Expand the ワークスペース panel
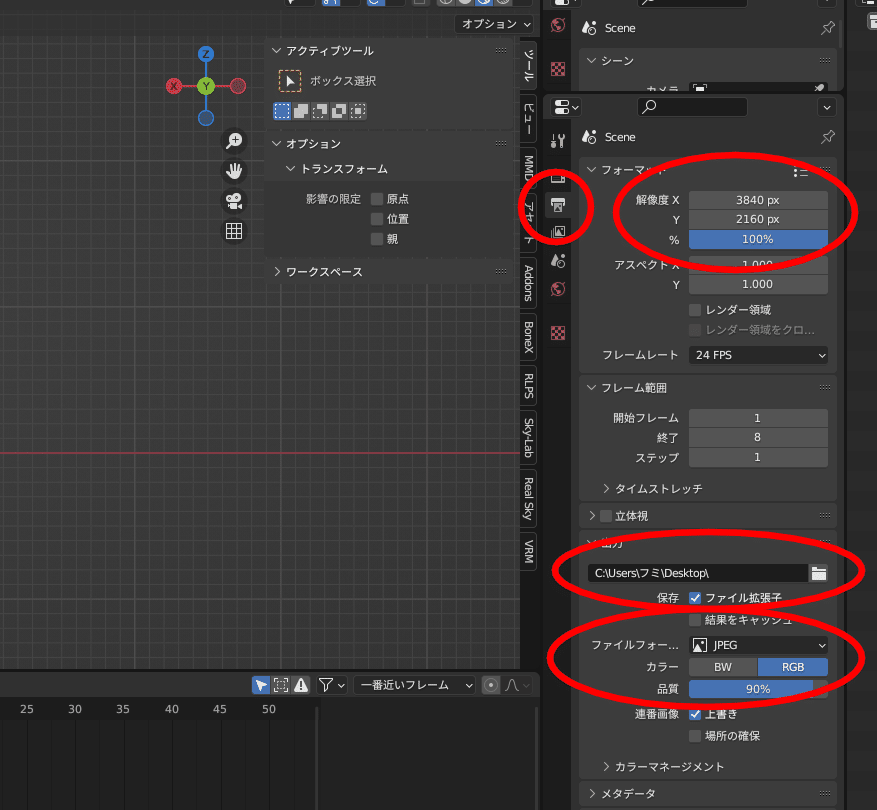The width and height of the screenshot is (877, 810). click(277, 272)
